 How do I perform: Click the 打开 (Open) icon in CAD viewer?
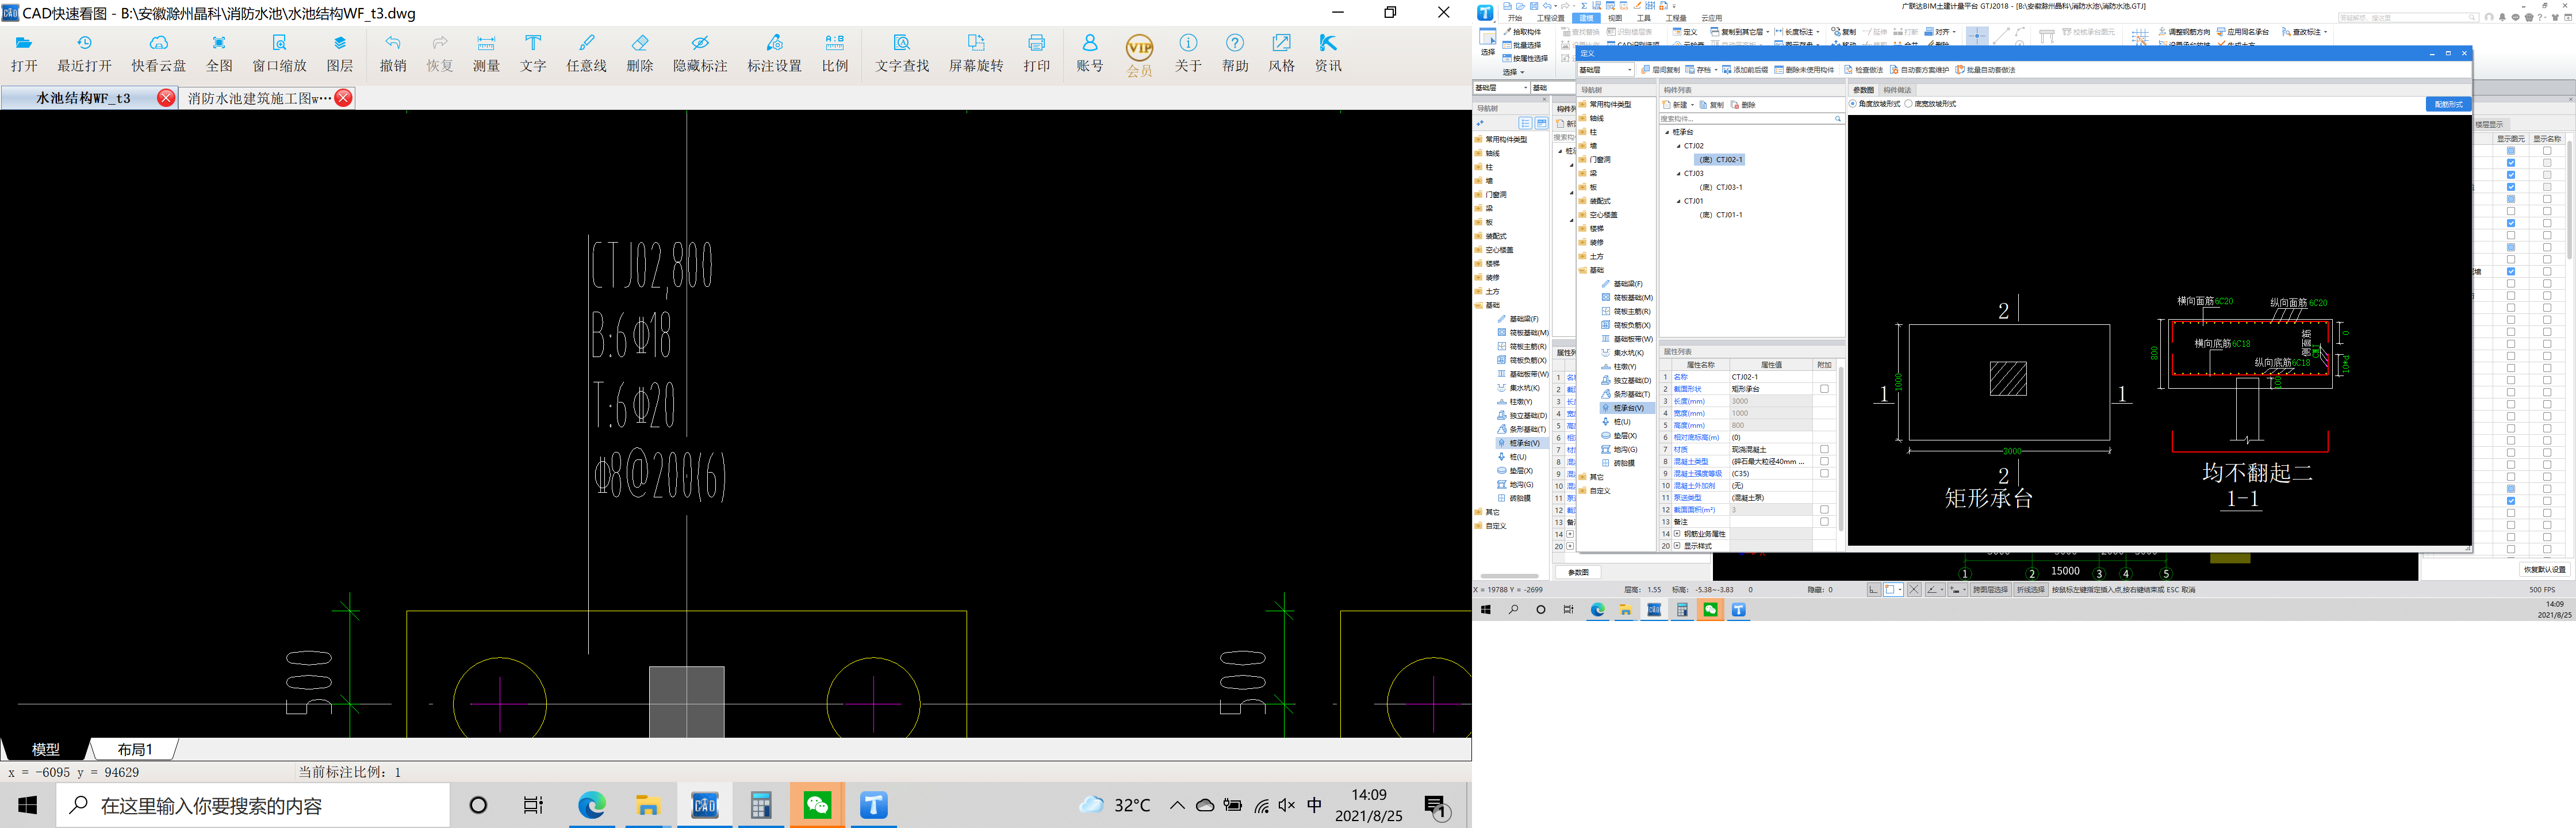click(24, 53)
